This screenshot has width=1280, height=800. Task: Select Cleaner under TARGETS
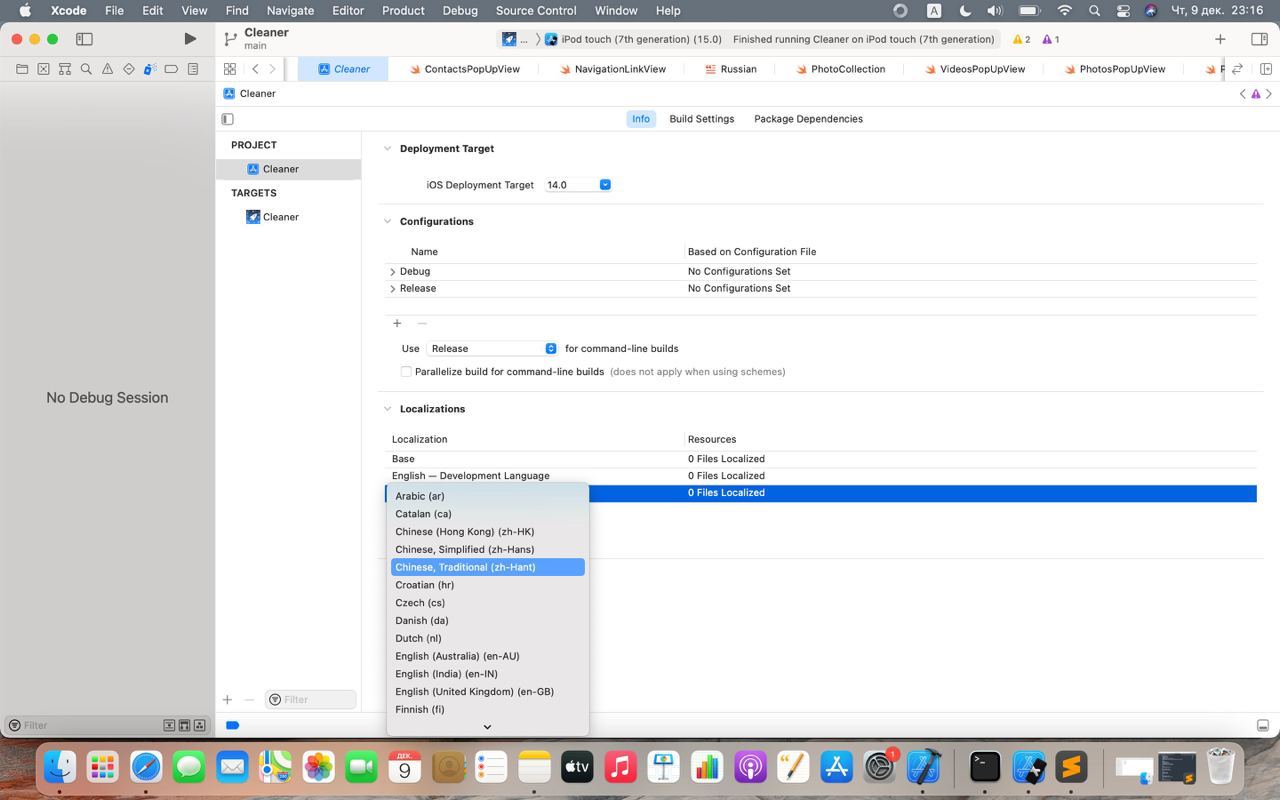pyautogui.click(x=289, y=217)
